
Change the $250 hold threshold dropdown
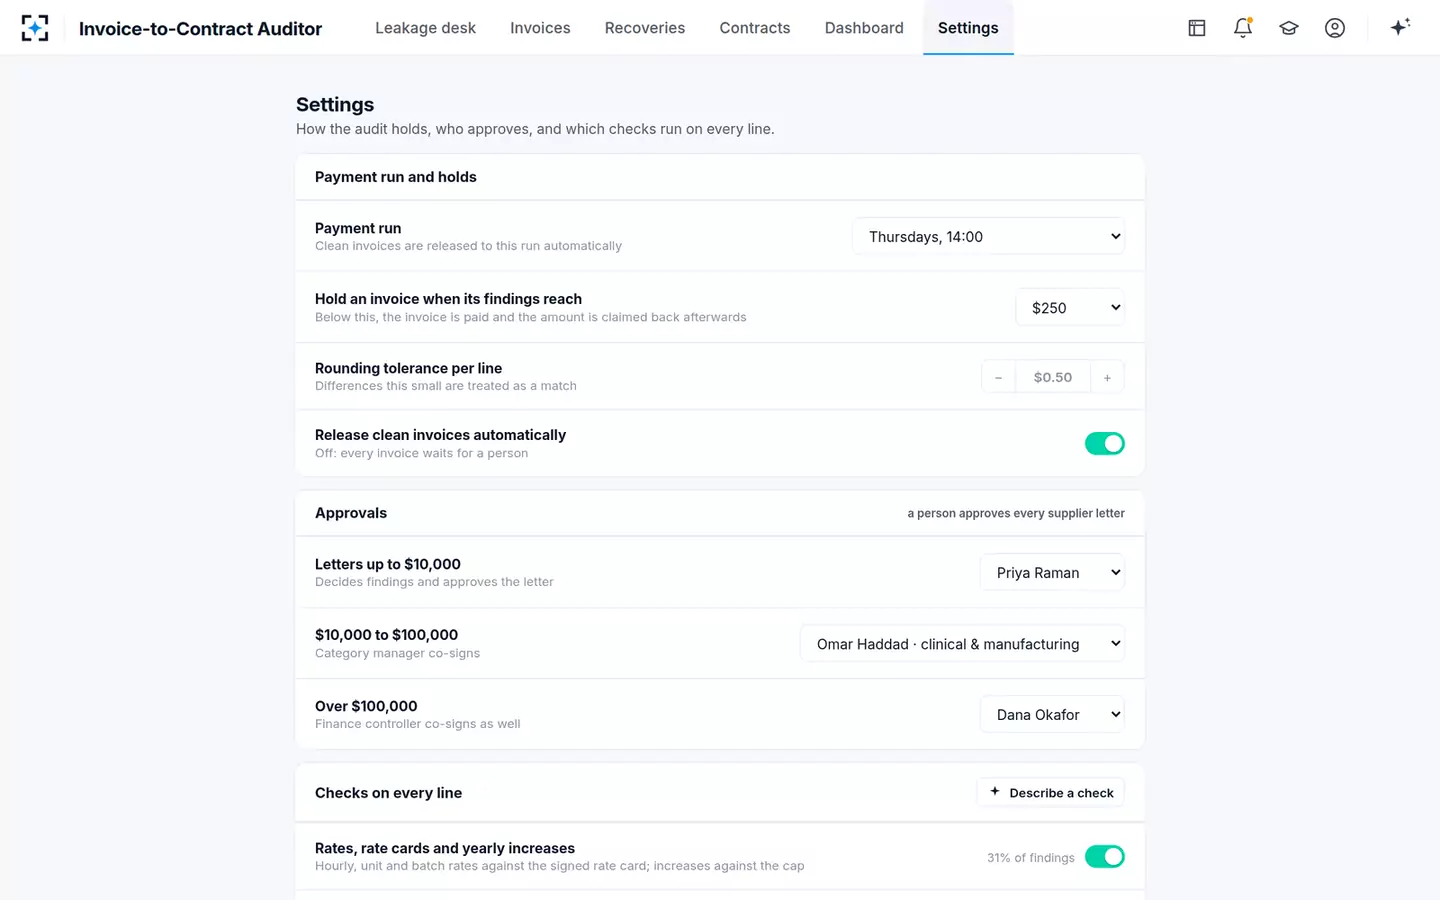[1070, 308]
